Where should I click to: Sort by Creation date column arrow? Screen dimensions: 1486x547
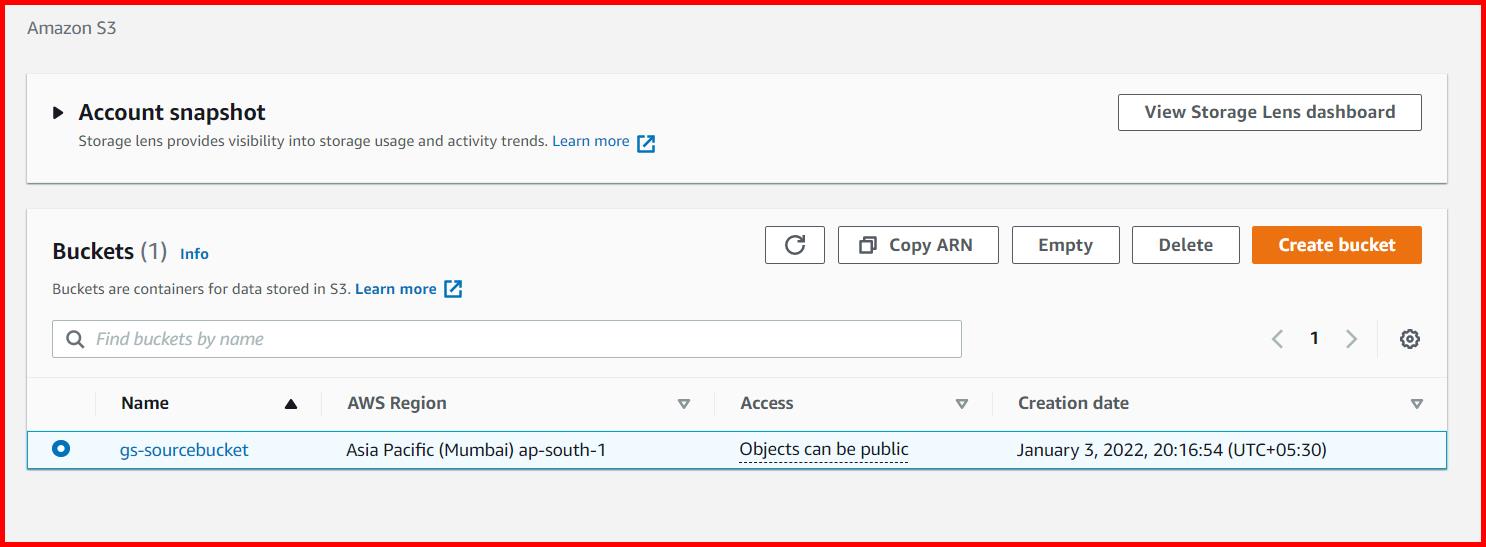(x=1416, y=404)
